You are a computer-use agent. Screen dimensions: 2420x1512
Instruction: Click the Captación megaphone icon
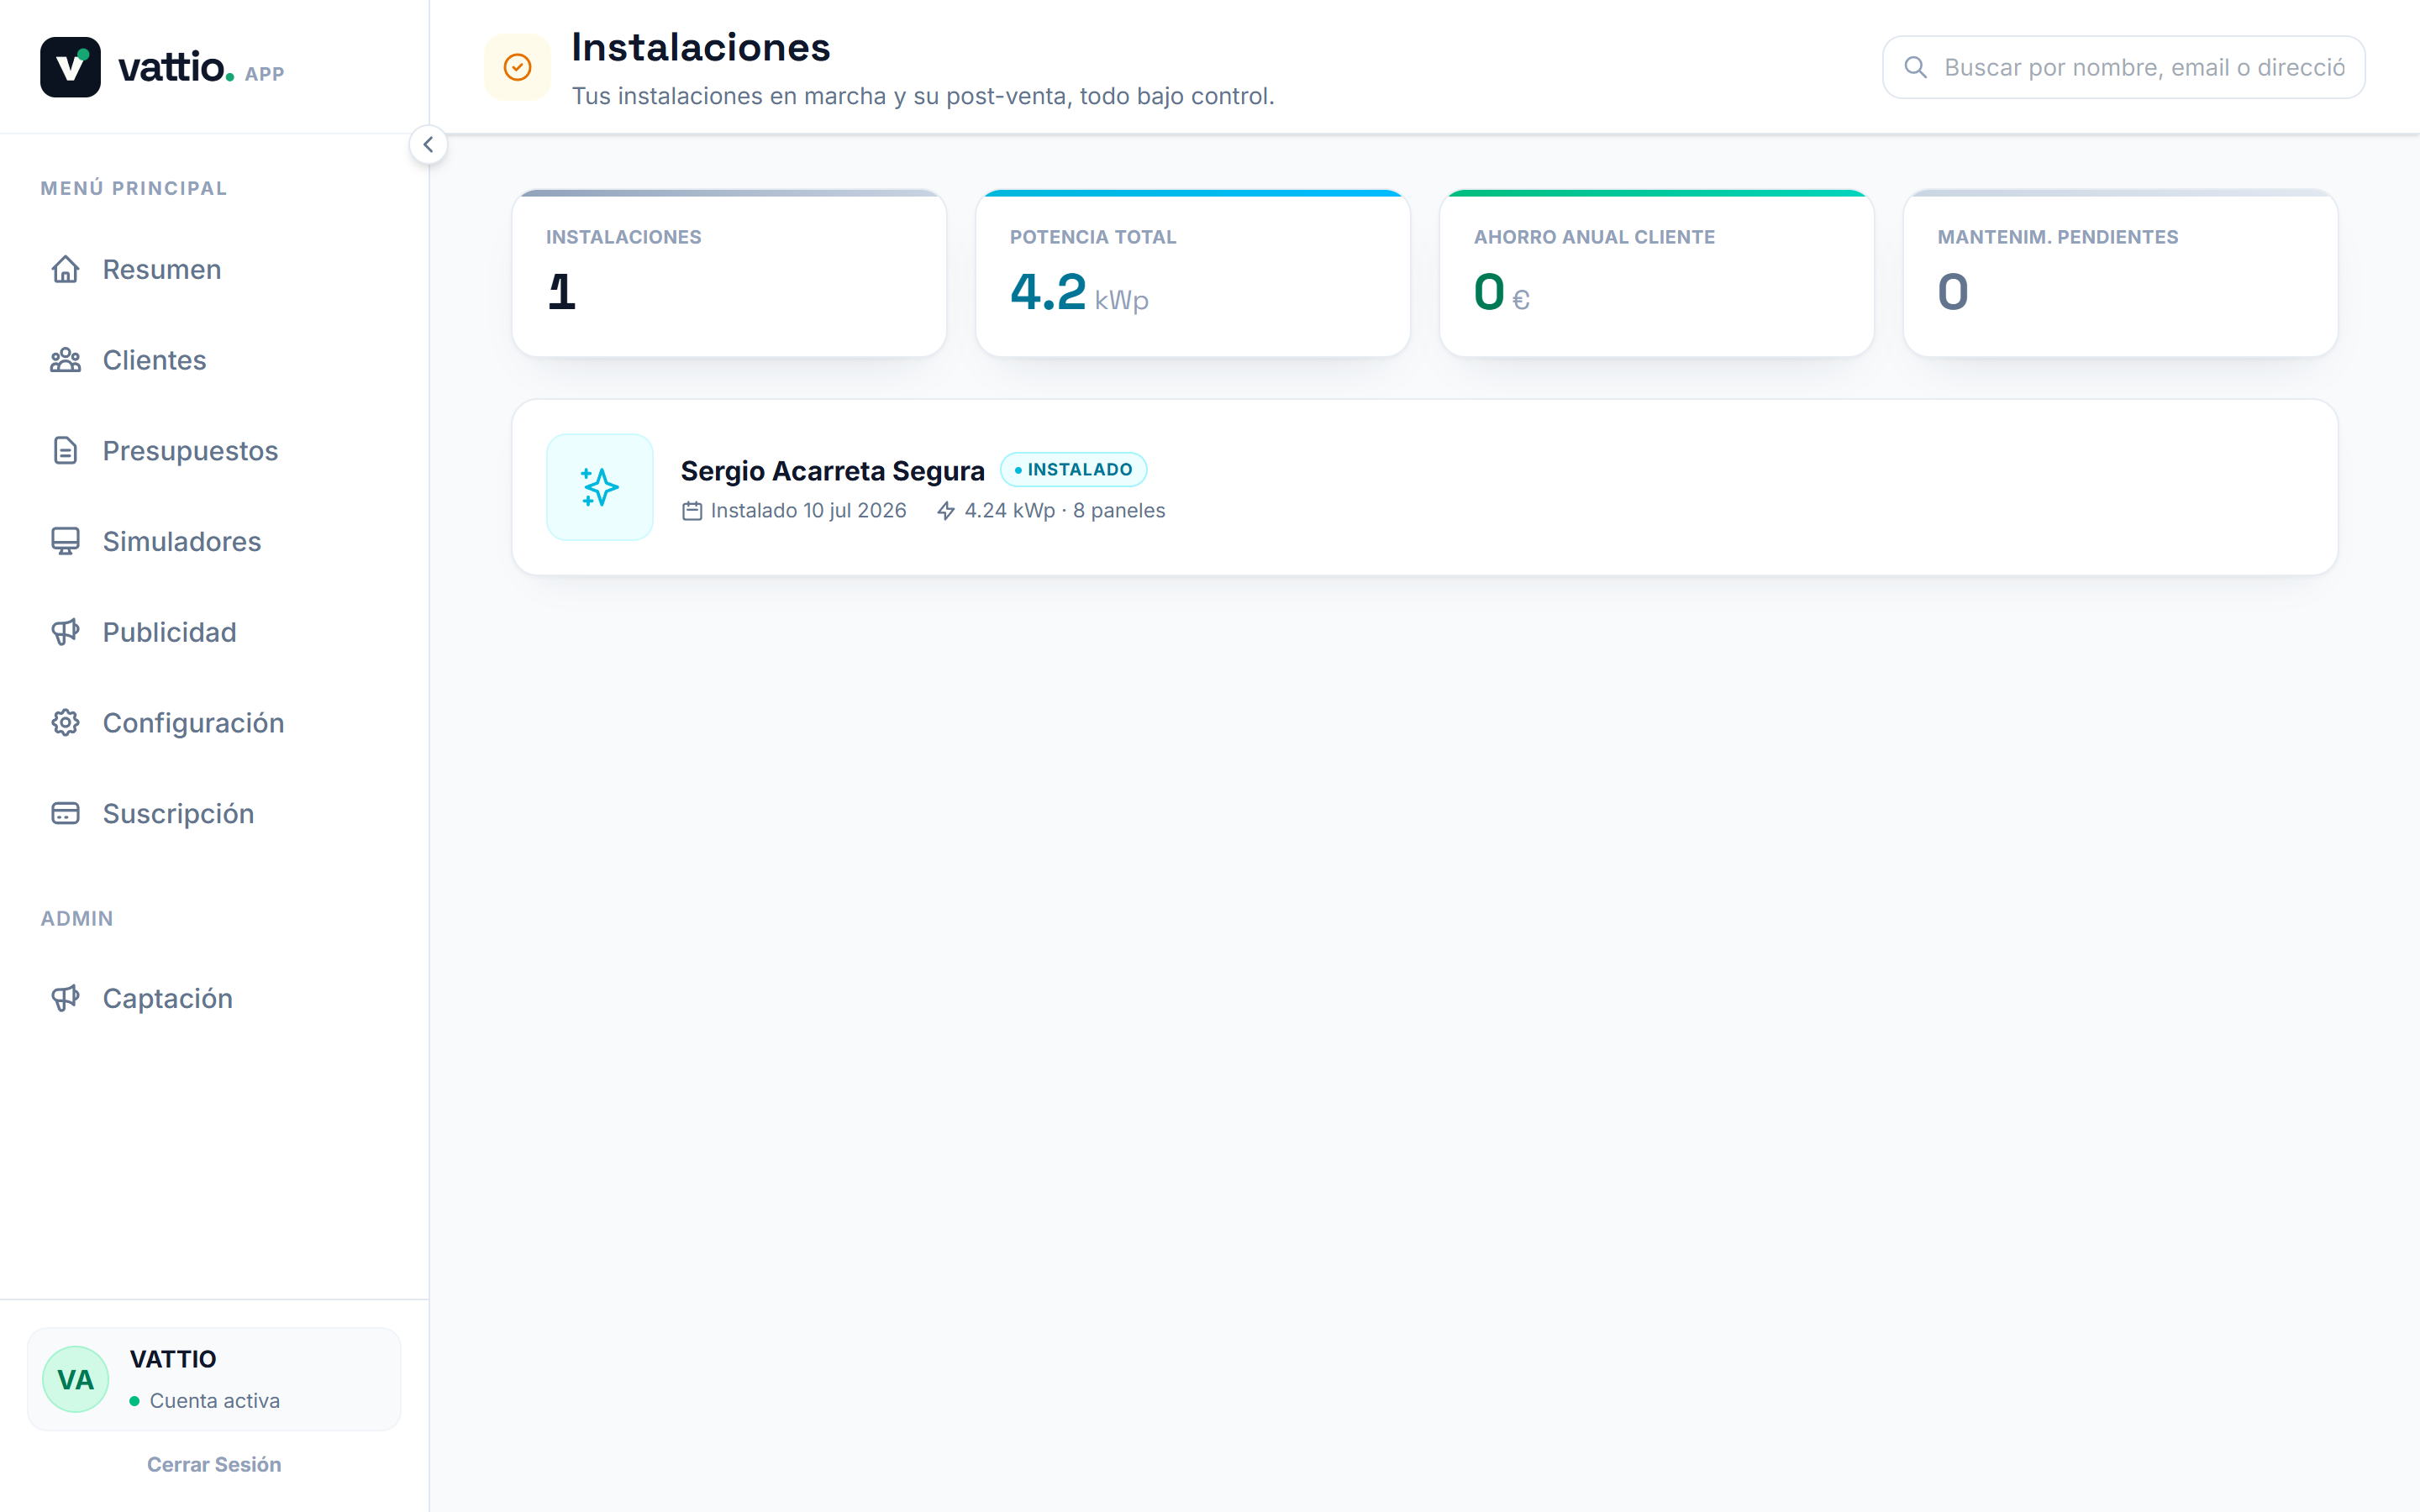click(x=65, y=998)
